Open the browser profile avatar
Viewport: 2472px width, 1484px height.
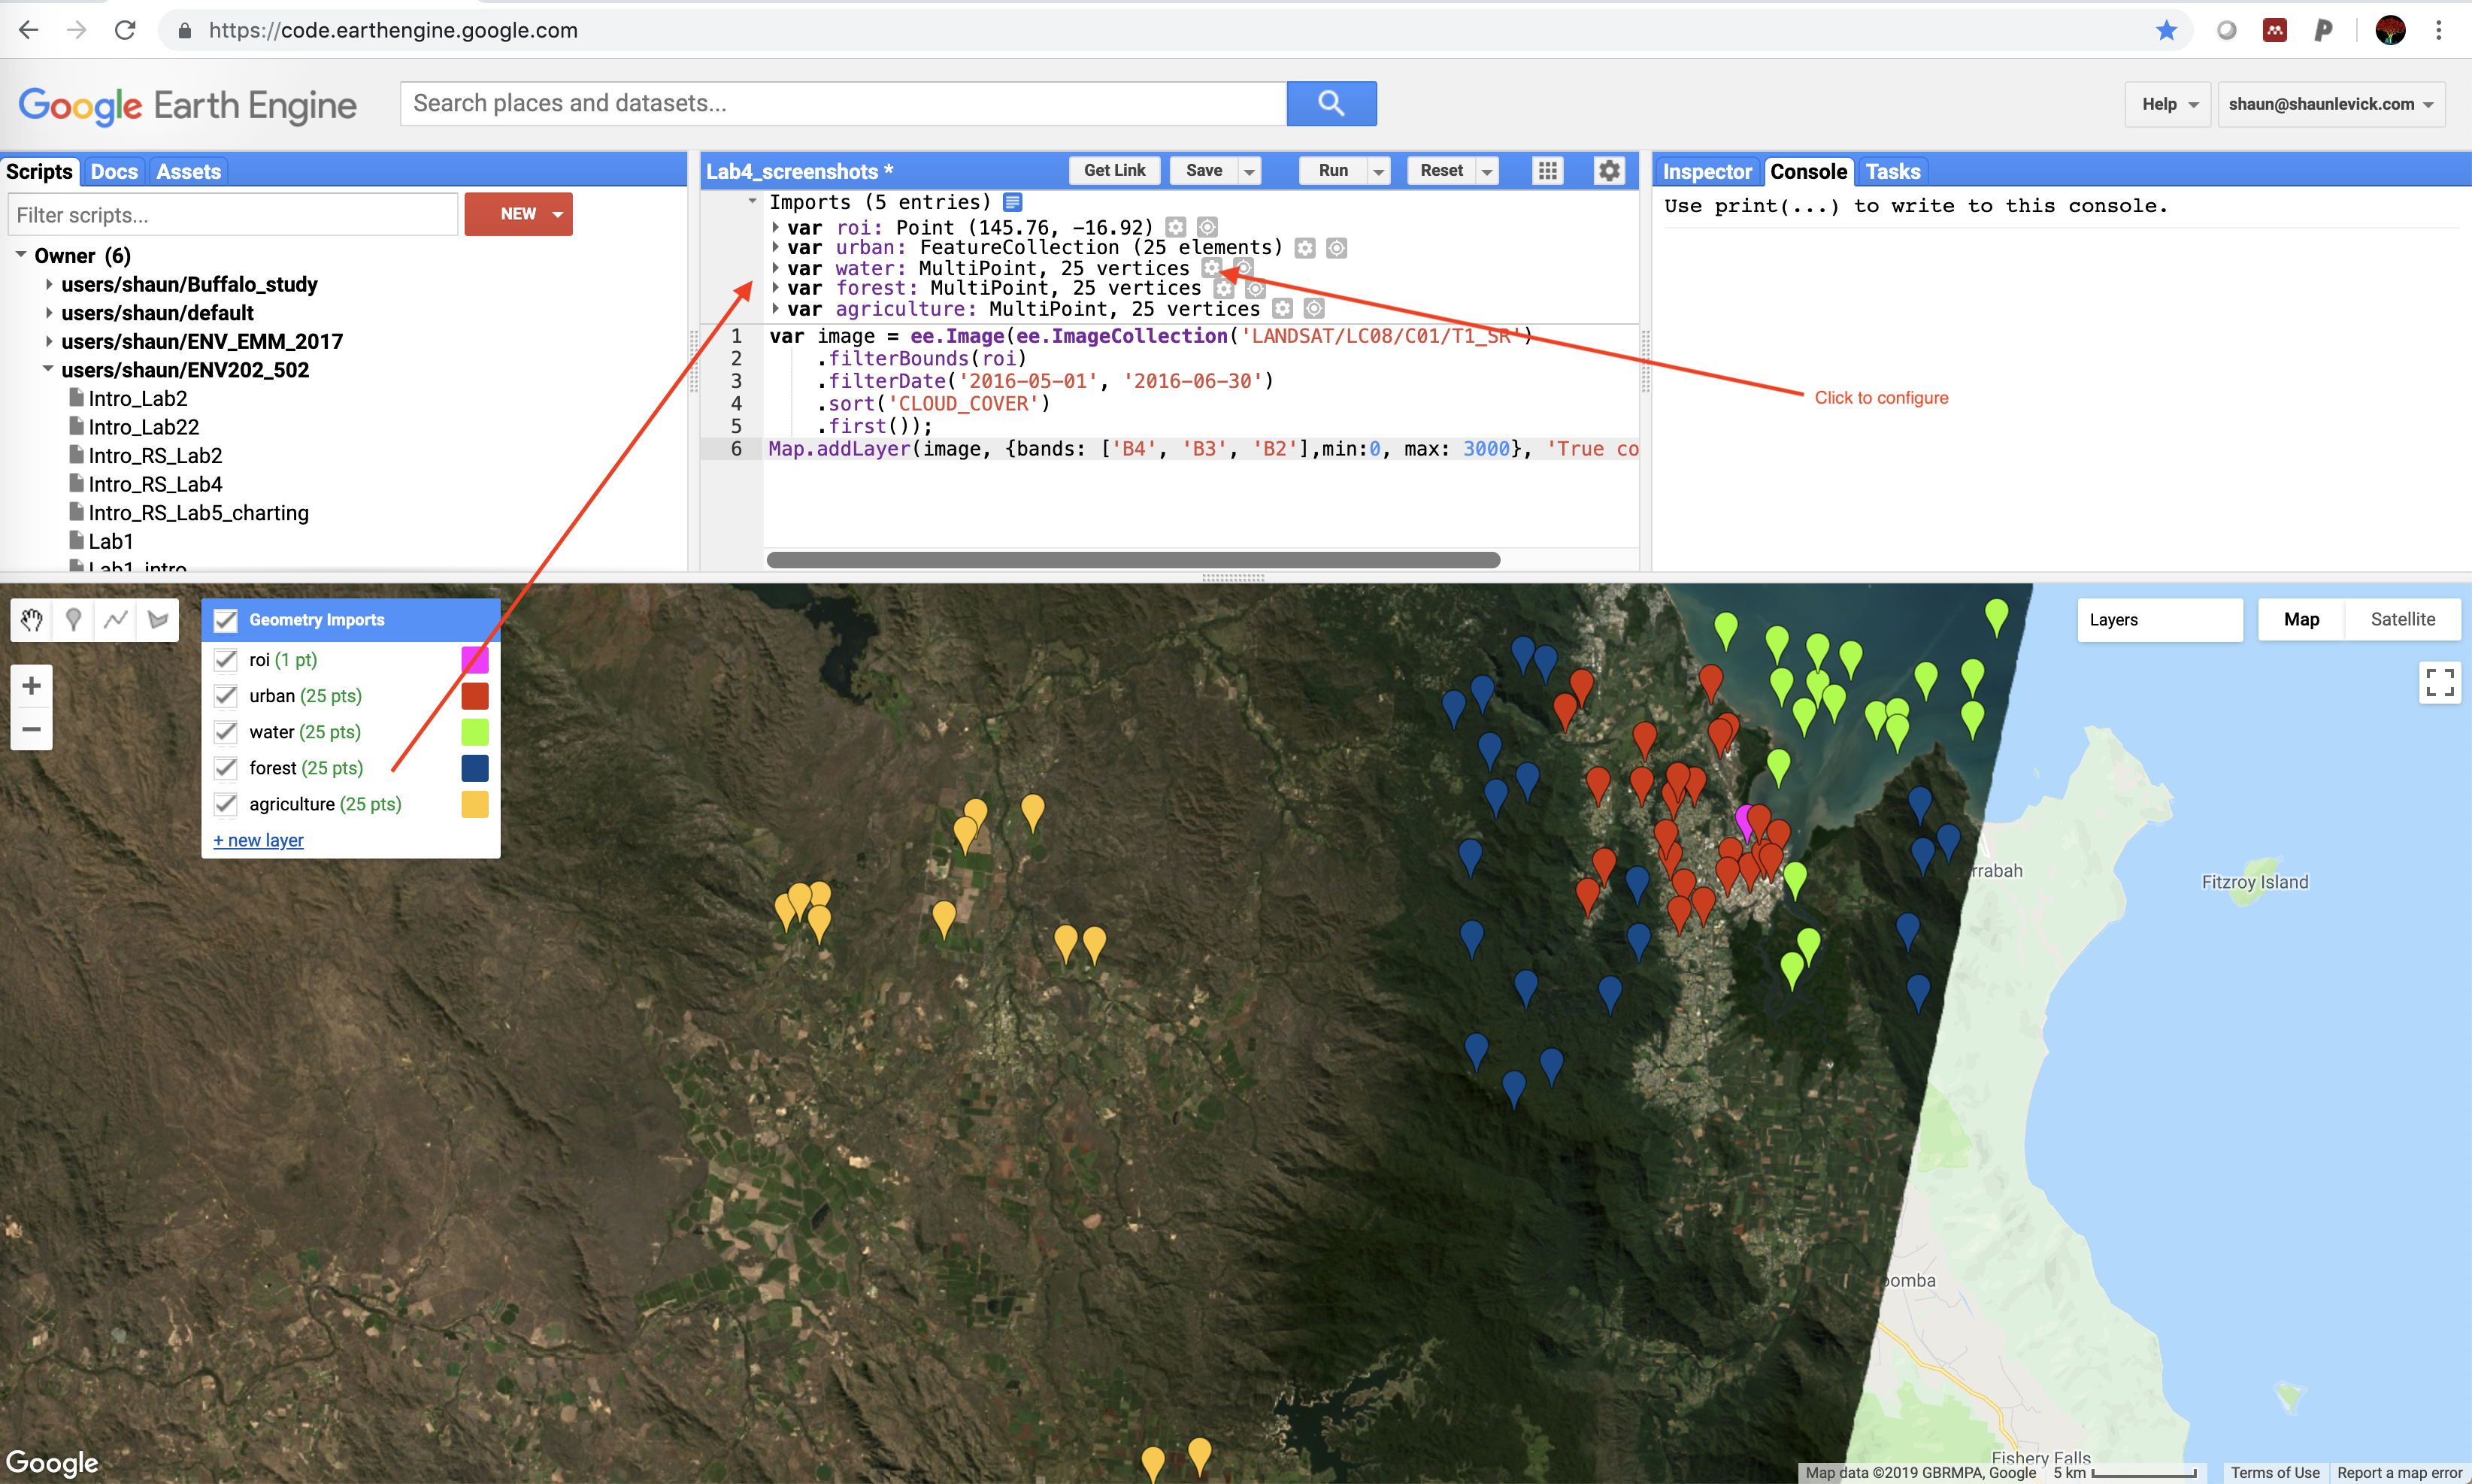click(2390, 30)
